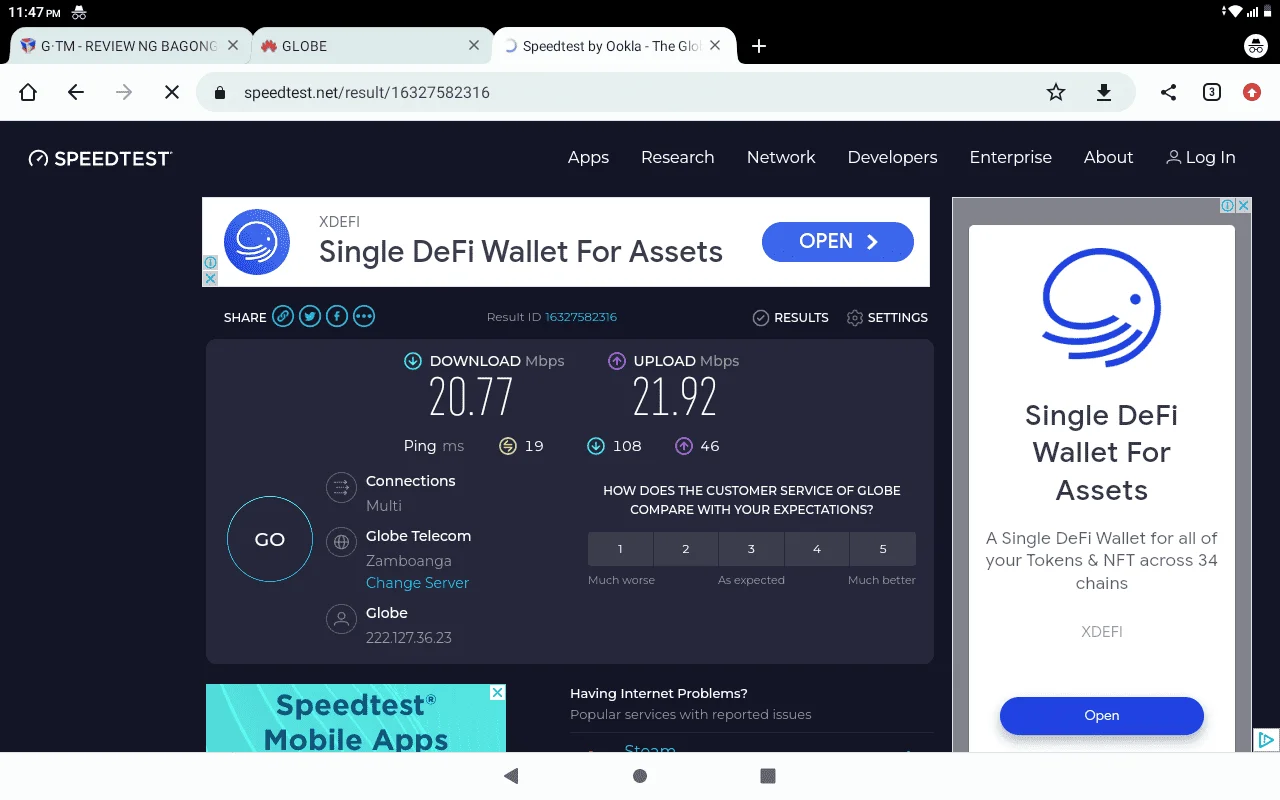
Task: Click the download speed value 20.77
Action: [x=471, y=397]
